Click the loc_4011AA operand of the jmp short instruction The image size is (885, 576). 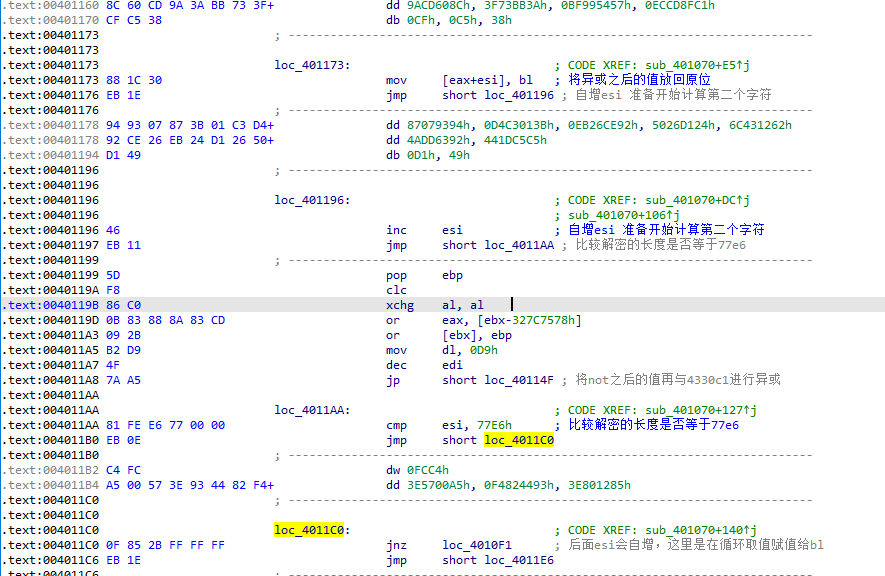tap(519, 245)
